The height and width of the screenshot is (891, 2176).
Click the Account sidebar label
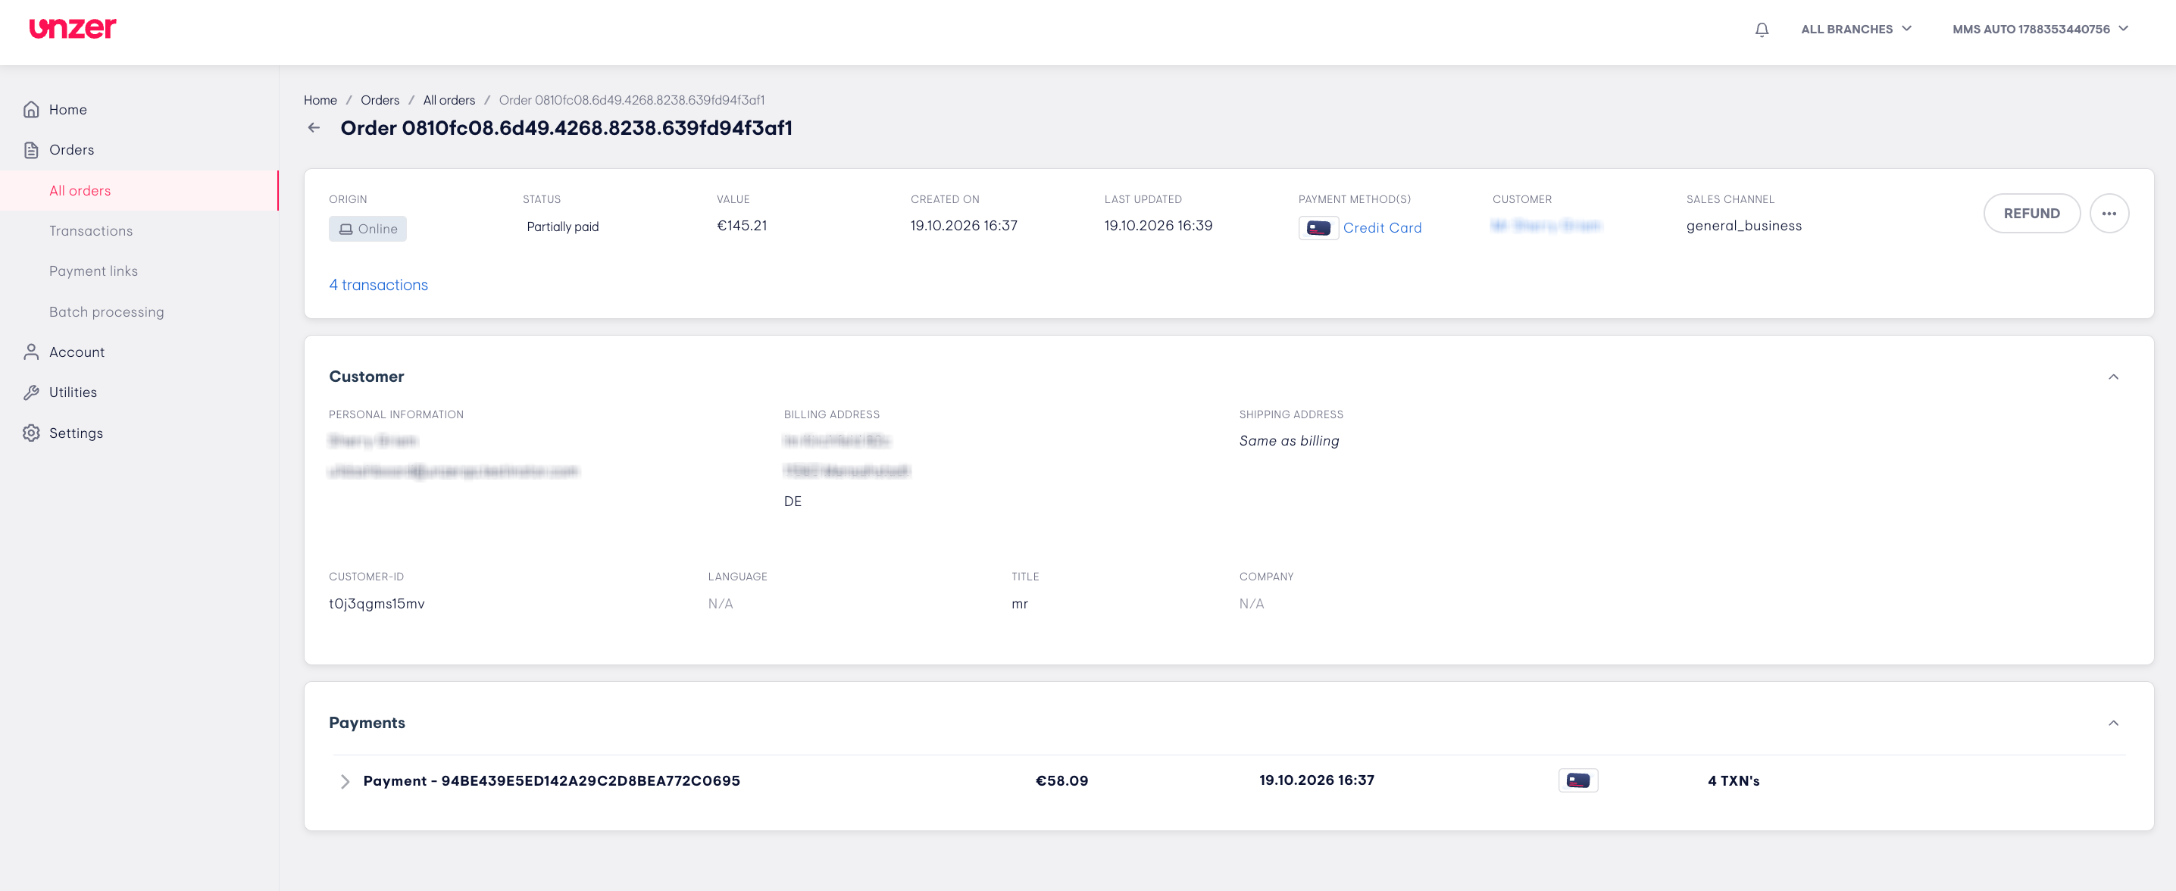pyautogui.click(x=77, y=352)
